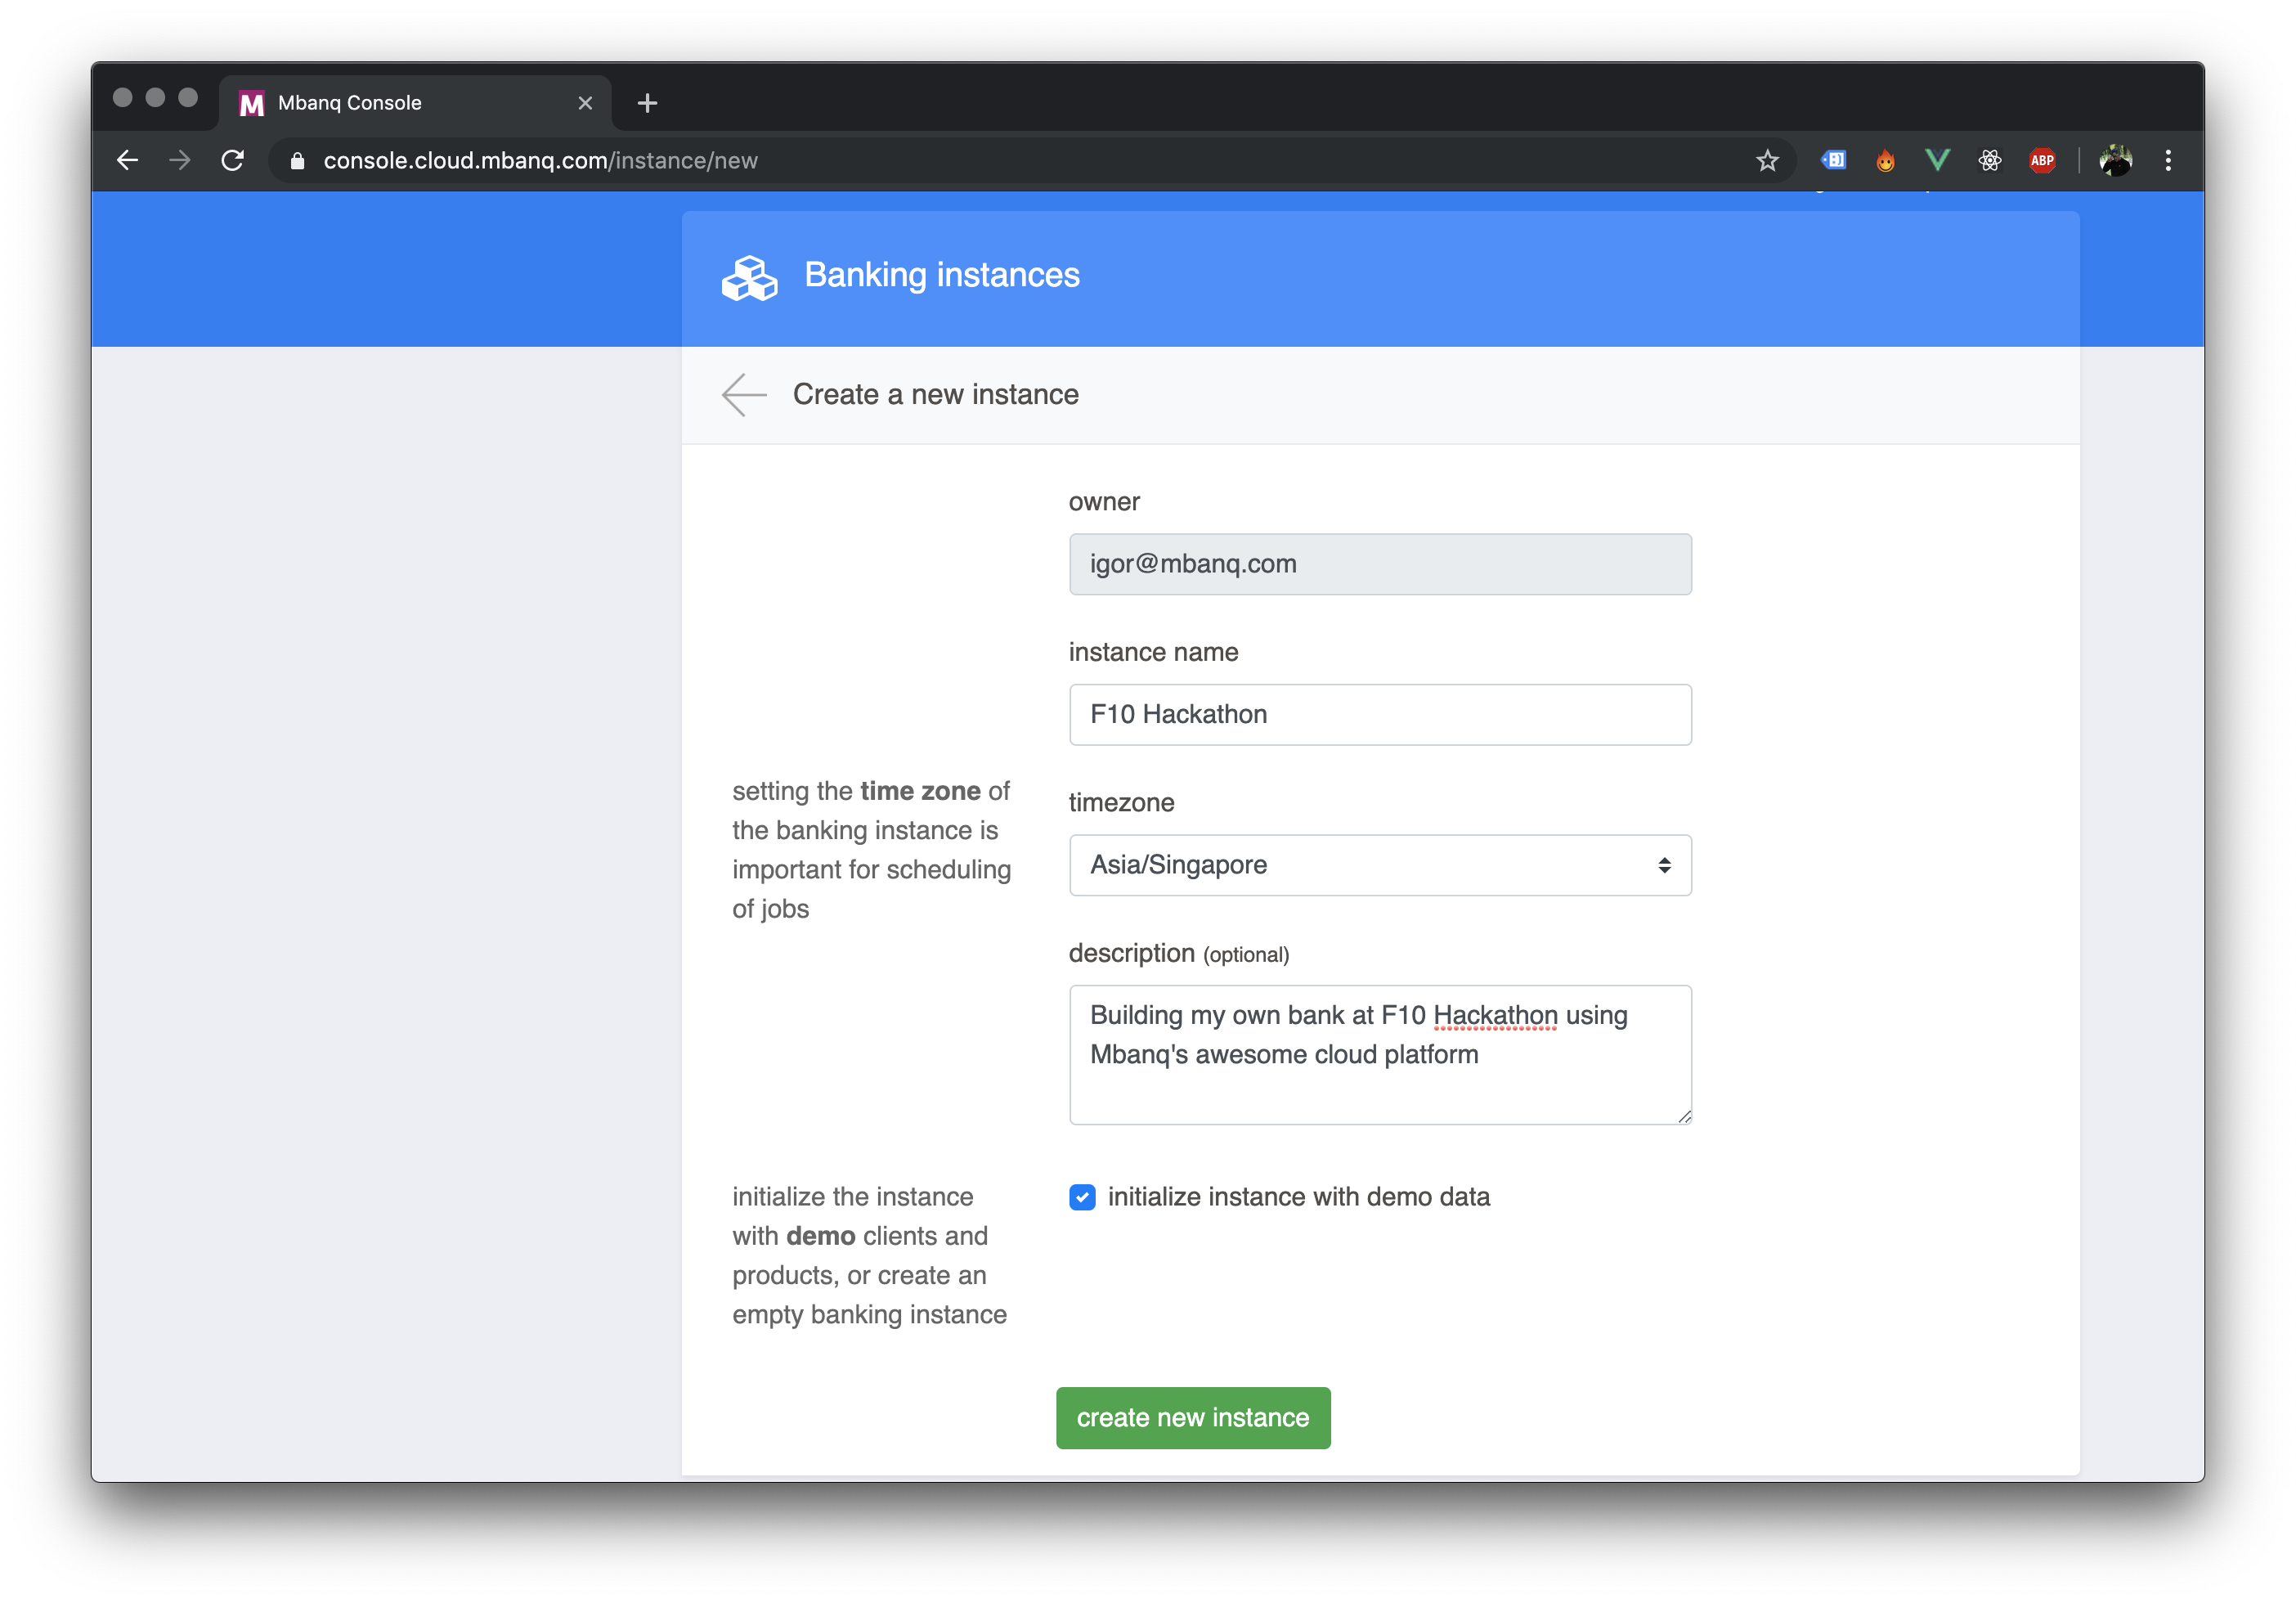The height and width of the screenshot is (1603, 2296).
Task: Open the Vue devtools extension icon
Action: coord(1937,160)
